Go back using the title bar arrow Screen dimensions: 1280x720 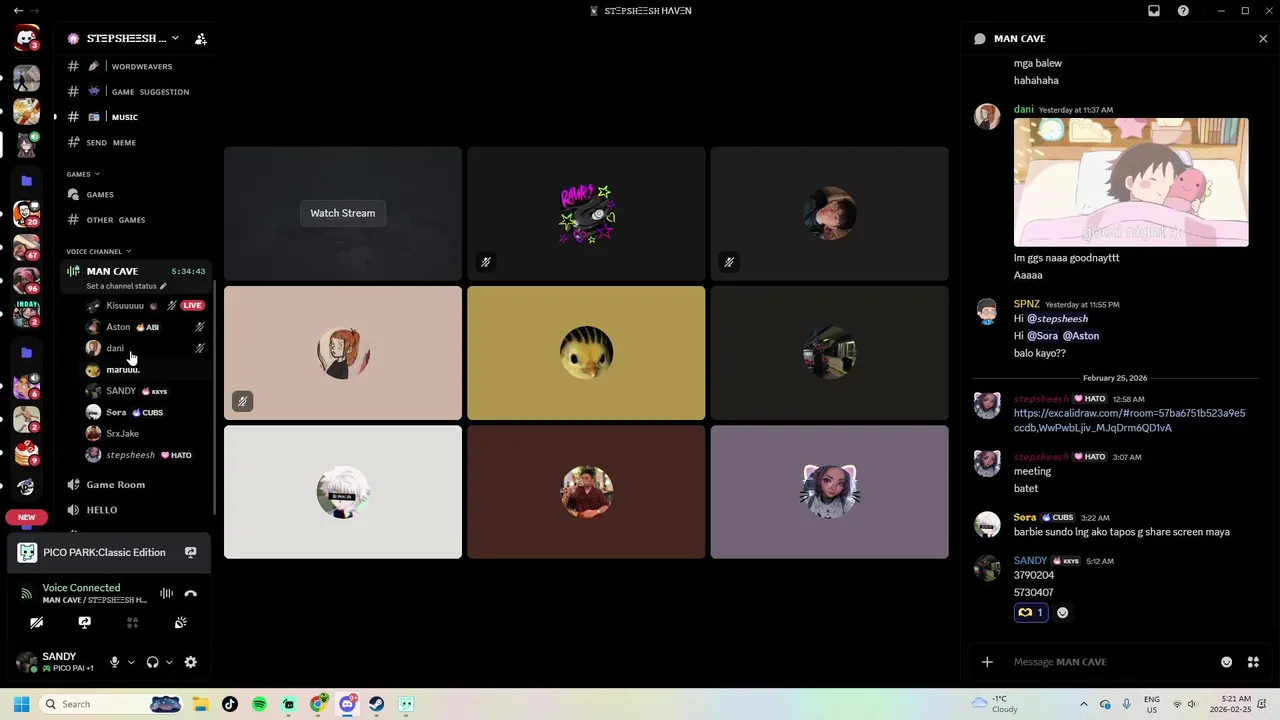point(18,11)
